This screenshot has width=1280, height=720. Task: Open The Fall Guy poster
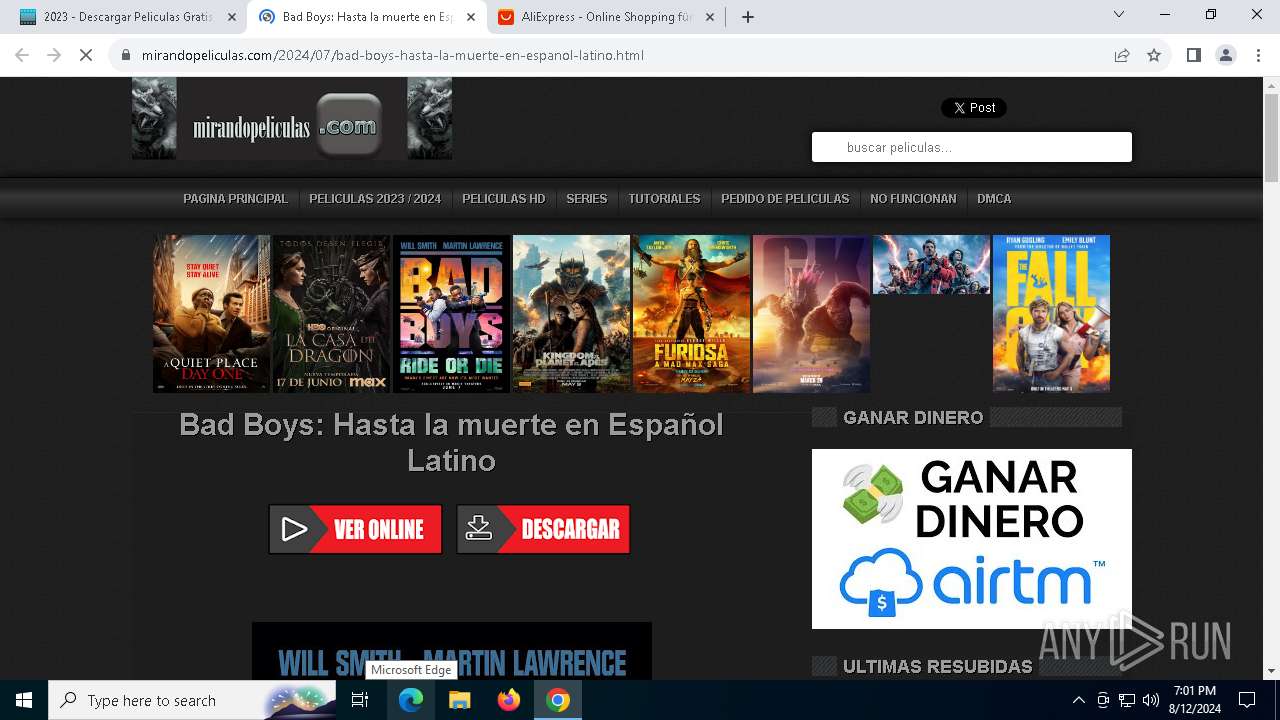(x=1051, y=314)
